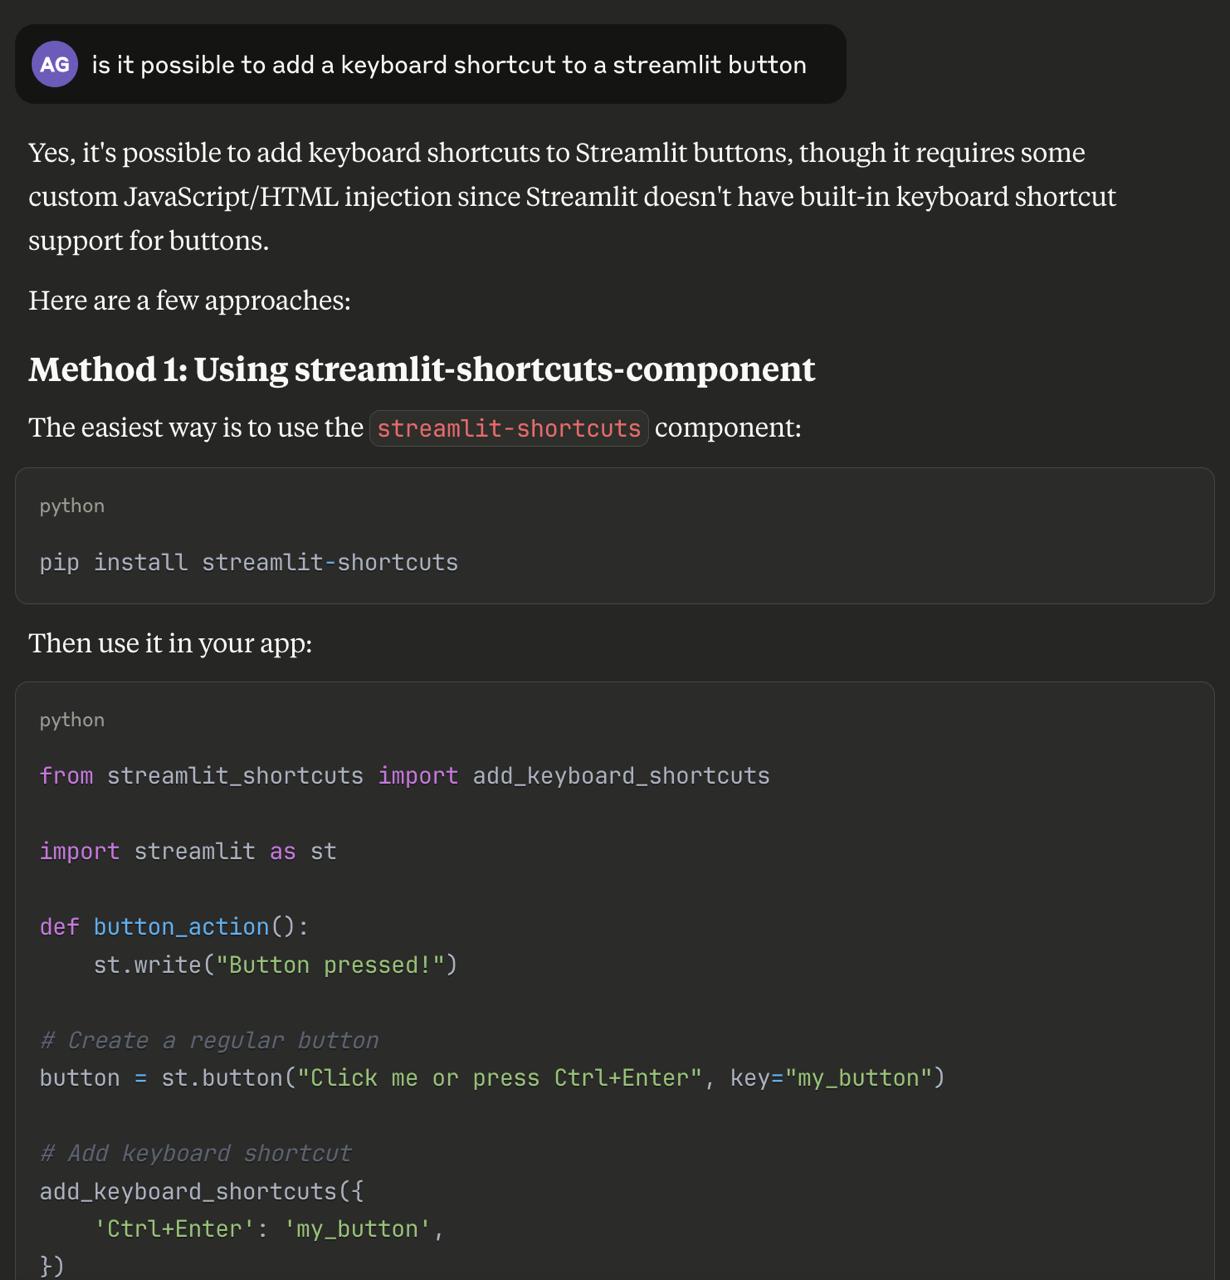Click the 'button = st.button(...)' code line
The image size is (1230, 1280).
pos(491,1078)
